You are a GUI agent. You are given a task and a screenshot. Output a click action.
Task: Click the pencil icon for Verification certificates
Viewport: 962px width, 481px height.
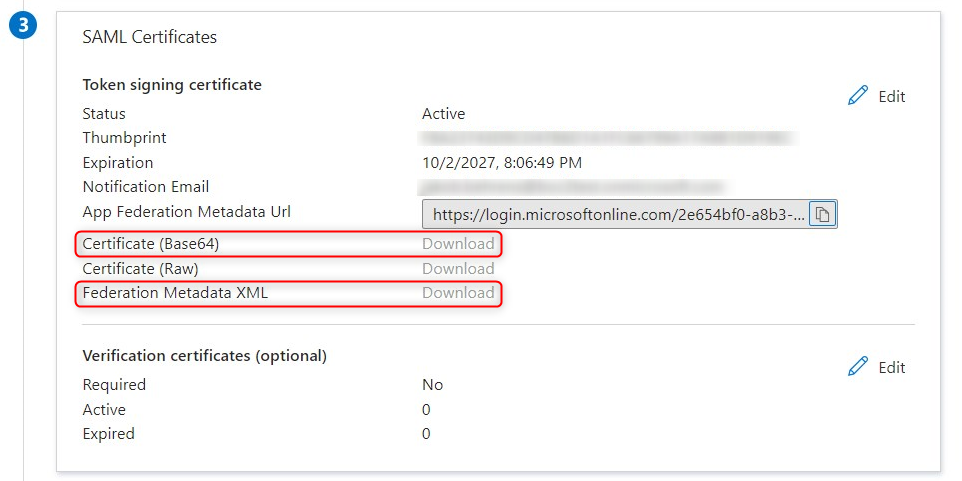tap(858, 367)
